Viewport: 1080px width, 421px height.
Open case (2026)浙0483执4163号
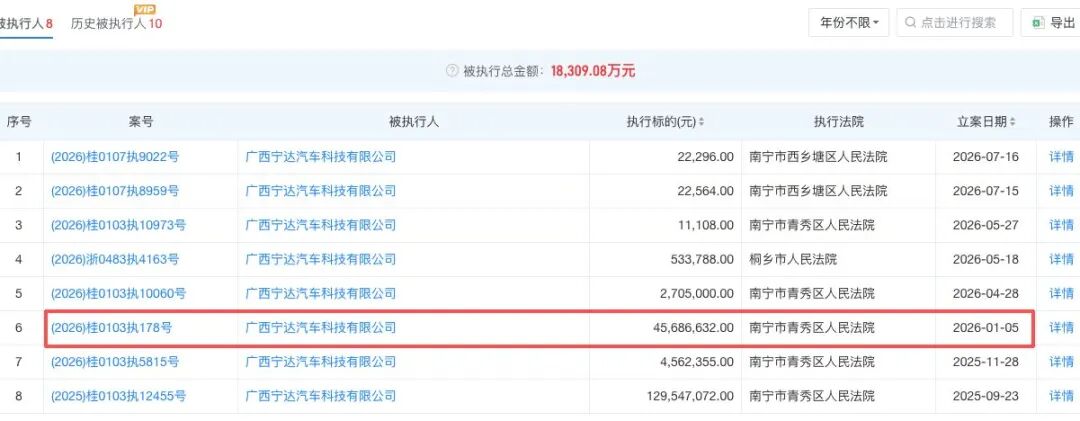114,260
